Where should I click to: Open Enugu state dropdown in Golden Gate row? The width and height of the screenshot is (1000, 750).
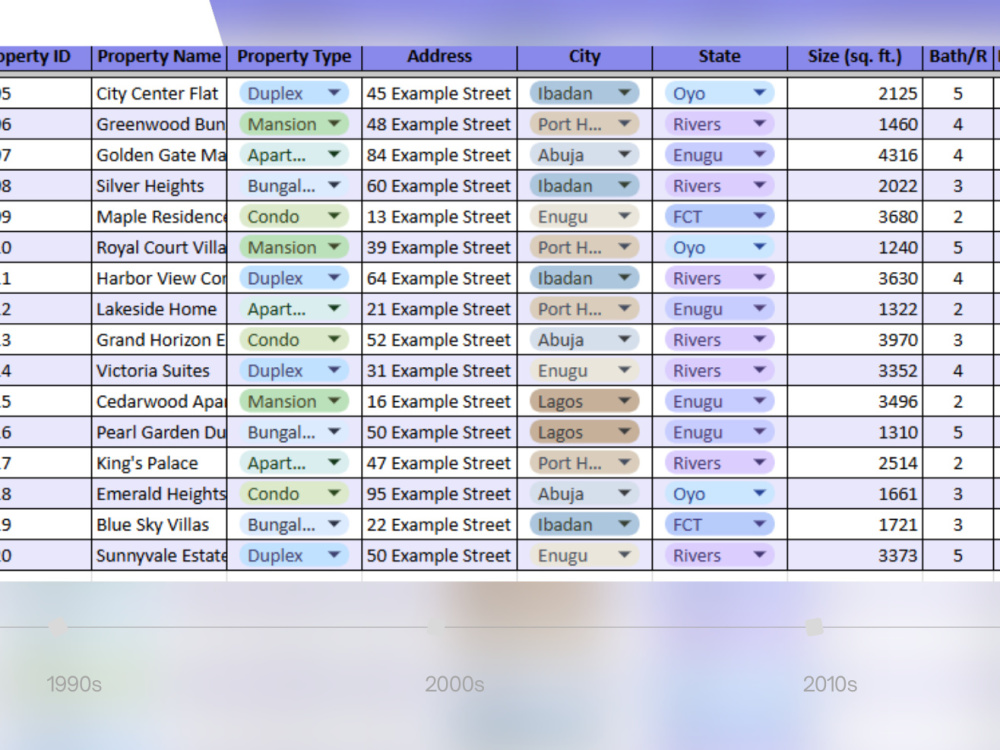[x=719, y=155]
